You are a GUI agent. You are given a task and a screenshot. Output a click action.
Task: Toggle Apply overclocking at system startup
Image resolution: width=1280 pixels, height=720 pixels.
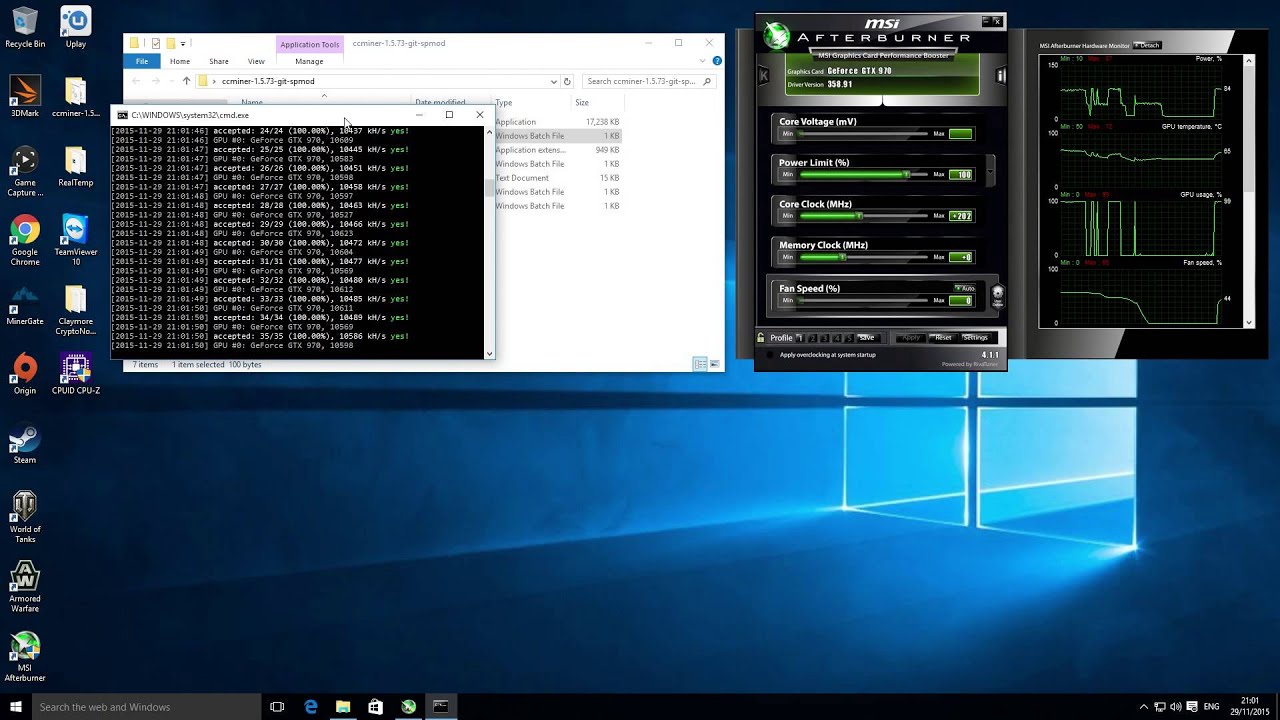click(x=769, y=354)
